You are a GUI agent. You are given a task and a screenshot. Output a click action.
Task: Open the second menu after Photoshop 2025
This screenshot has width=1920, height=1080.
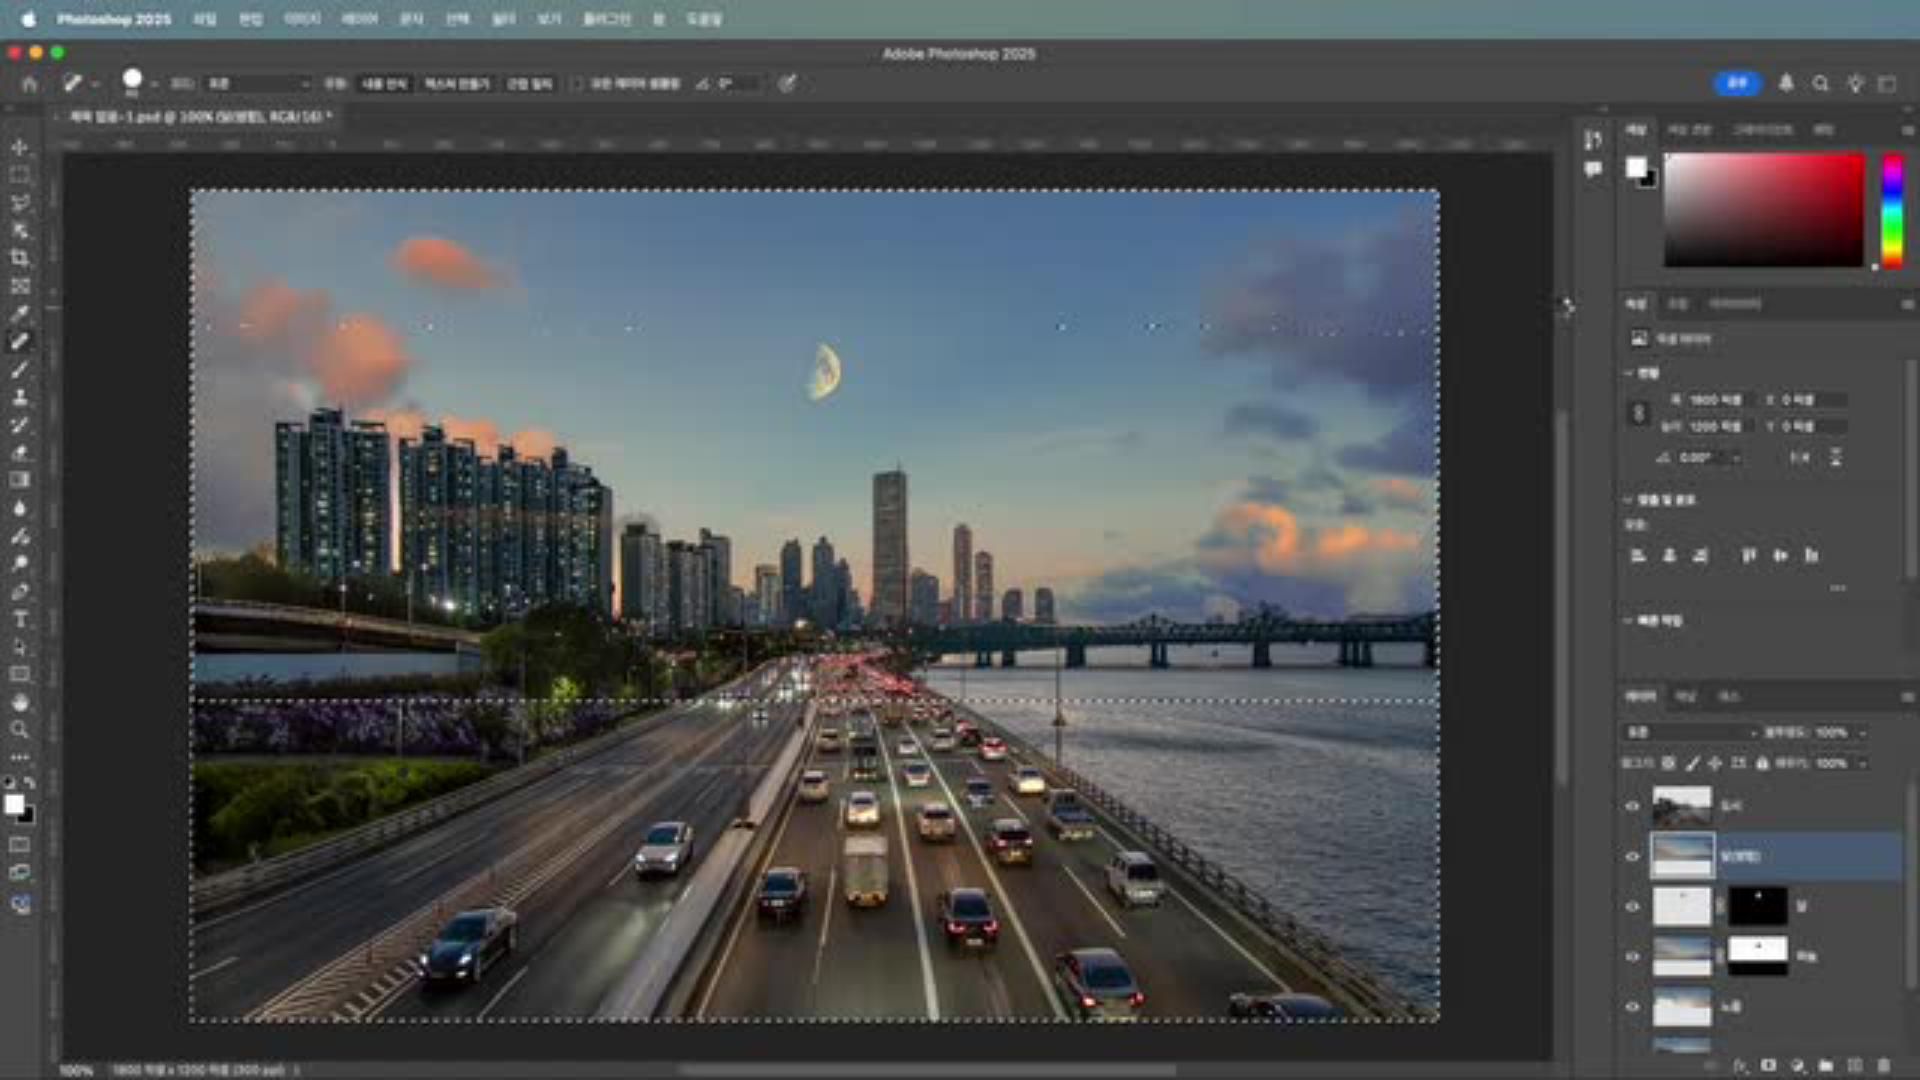point(250,19)
